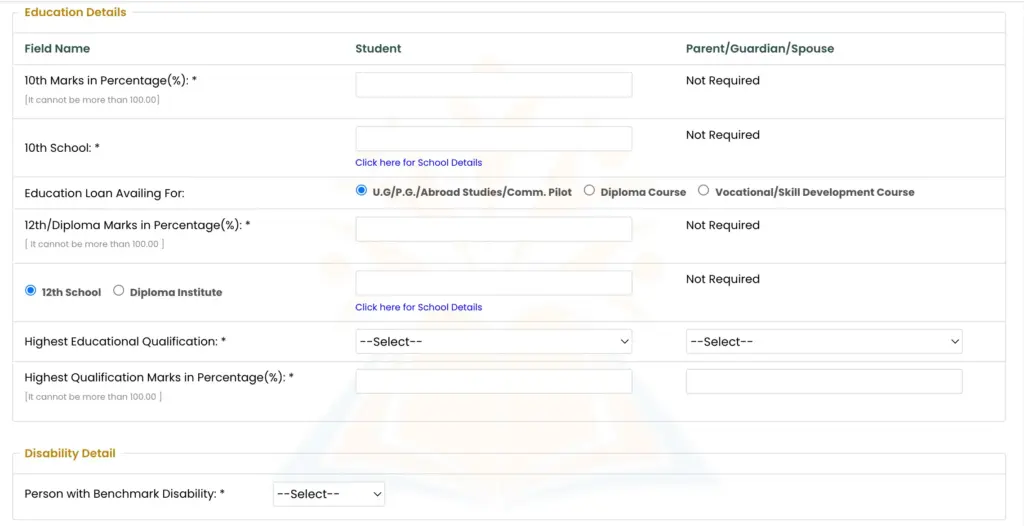
Task: Pick the 12th School radio option
Action: point(30,291)
